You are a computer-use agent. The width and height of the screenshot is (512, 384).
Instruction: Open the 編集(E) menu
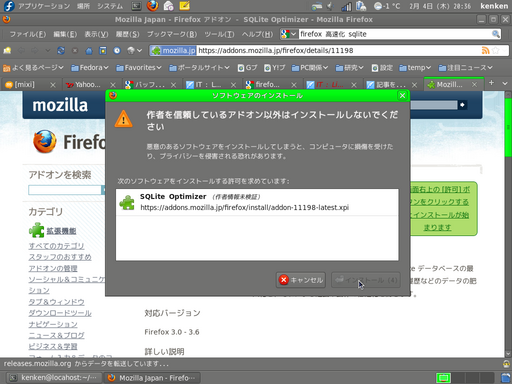tap(65, 34)
